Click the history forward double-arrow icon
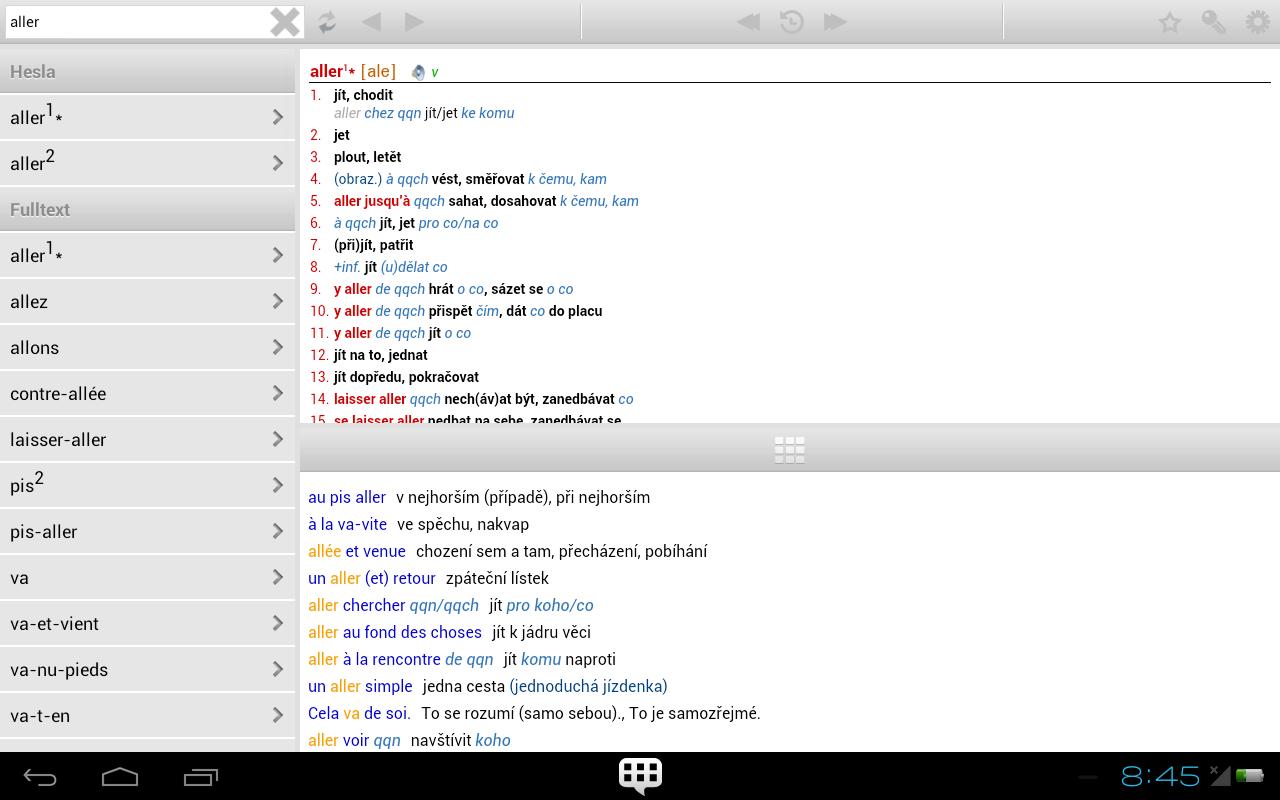The width and height of the screenshot is (1280, 800). pyautogui.click(x=835, y=21)
